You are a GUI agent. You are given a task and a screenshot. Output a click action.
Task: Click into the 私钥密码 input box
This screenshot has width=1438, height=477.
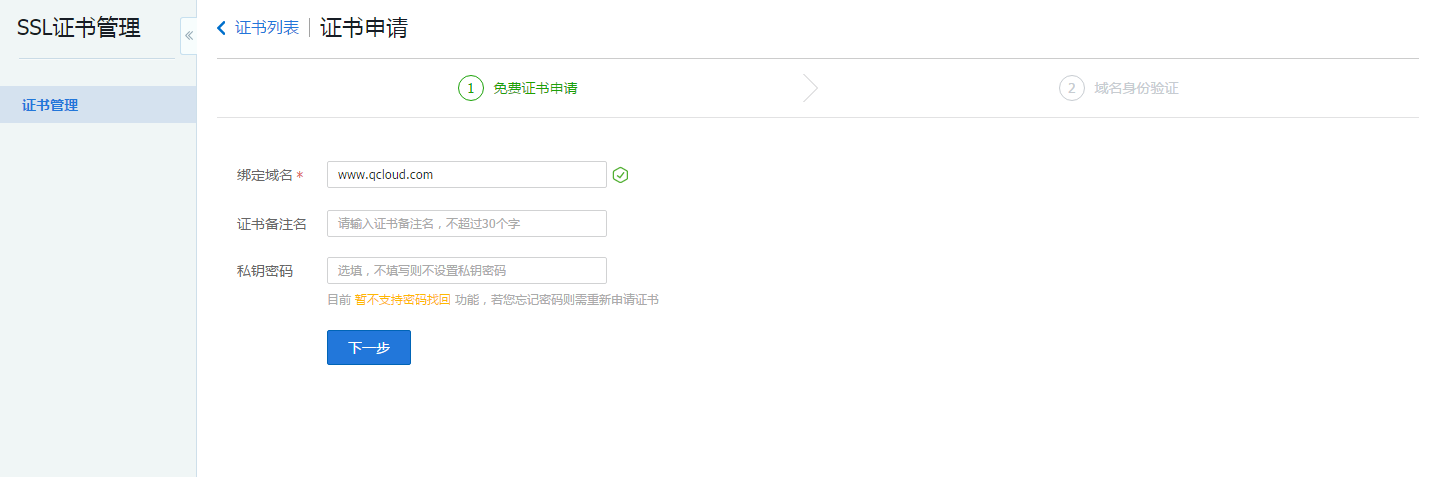(466, 271)
